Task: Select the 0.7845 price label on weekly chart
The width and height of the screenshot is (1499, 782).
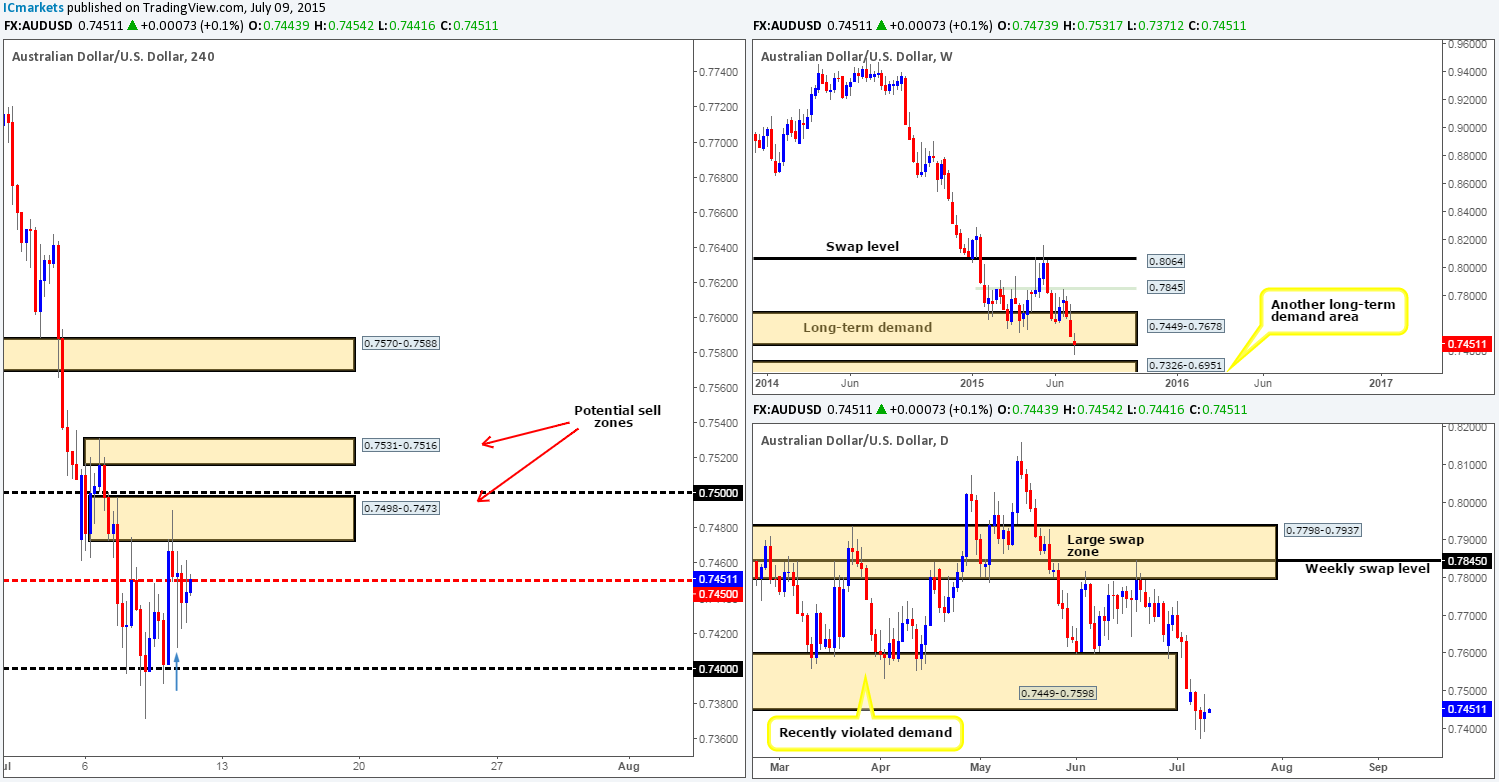Action: [1166, 288]
